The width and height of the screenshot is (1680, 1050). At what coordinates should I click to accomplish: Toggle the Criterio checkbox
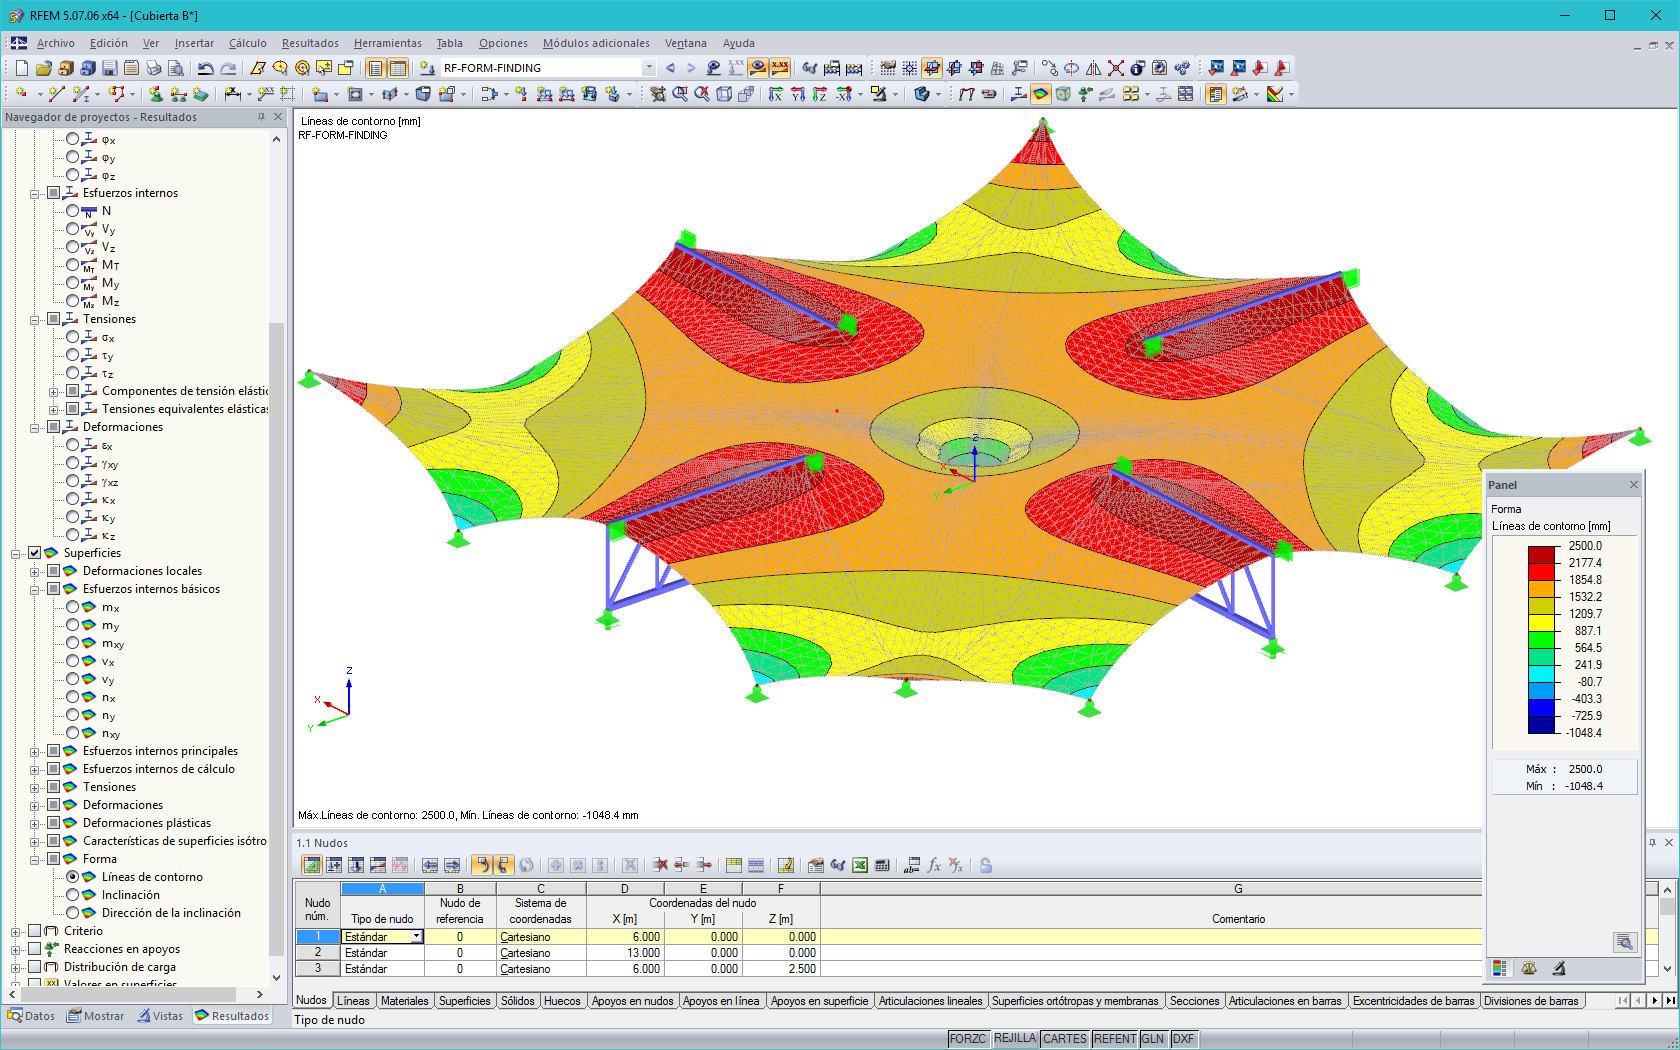pos(35,931)
